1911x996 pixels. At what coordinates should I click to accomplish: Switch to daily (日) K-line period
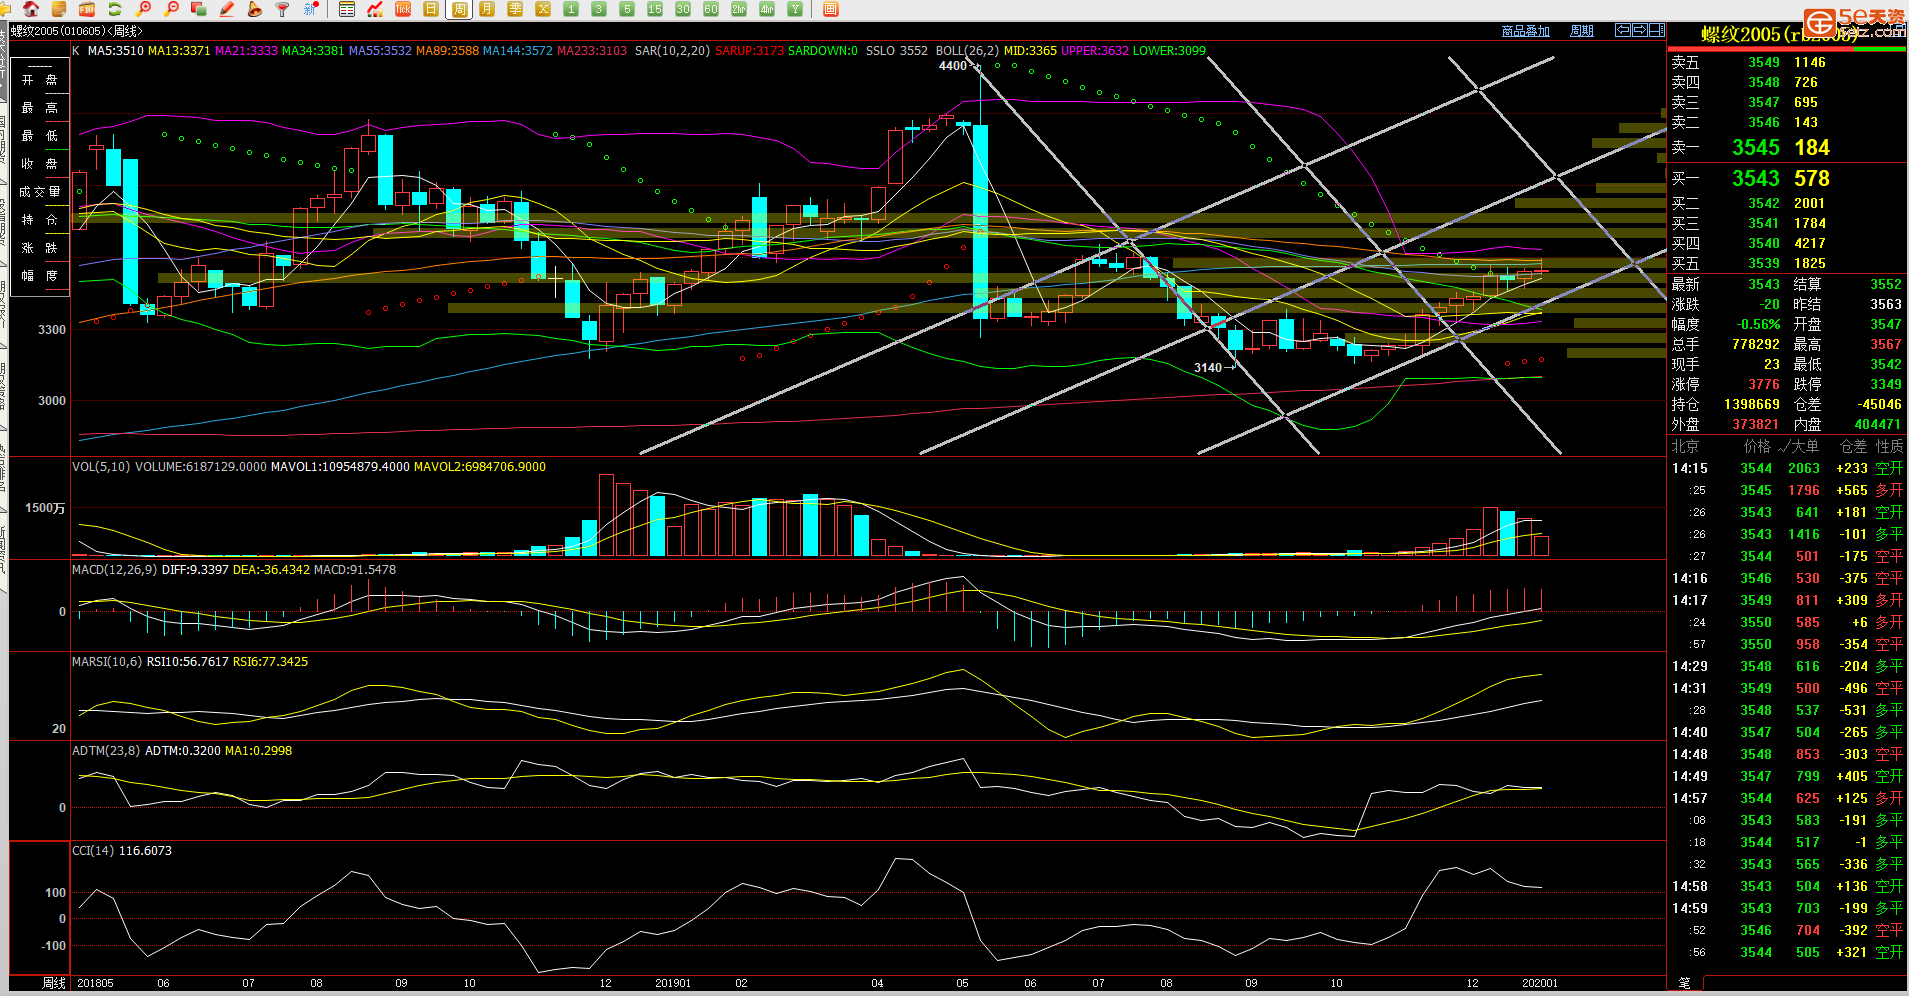coord(431,9)
